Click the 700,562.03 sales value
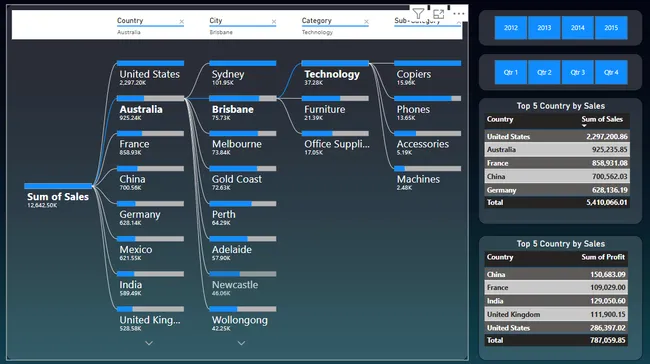Image resolution: width=650 pixels, height=364 pixels. (x=609, y=177)
